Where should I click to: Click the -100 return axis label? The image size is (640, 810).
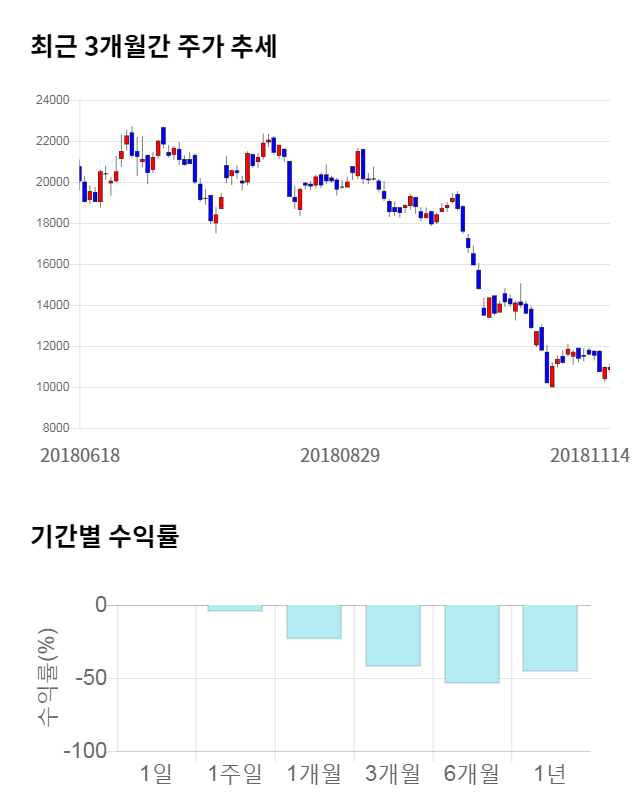[x=82, y=751]
